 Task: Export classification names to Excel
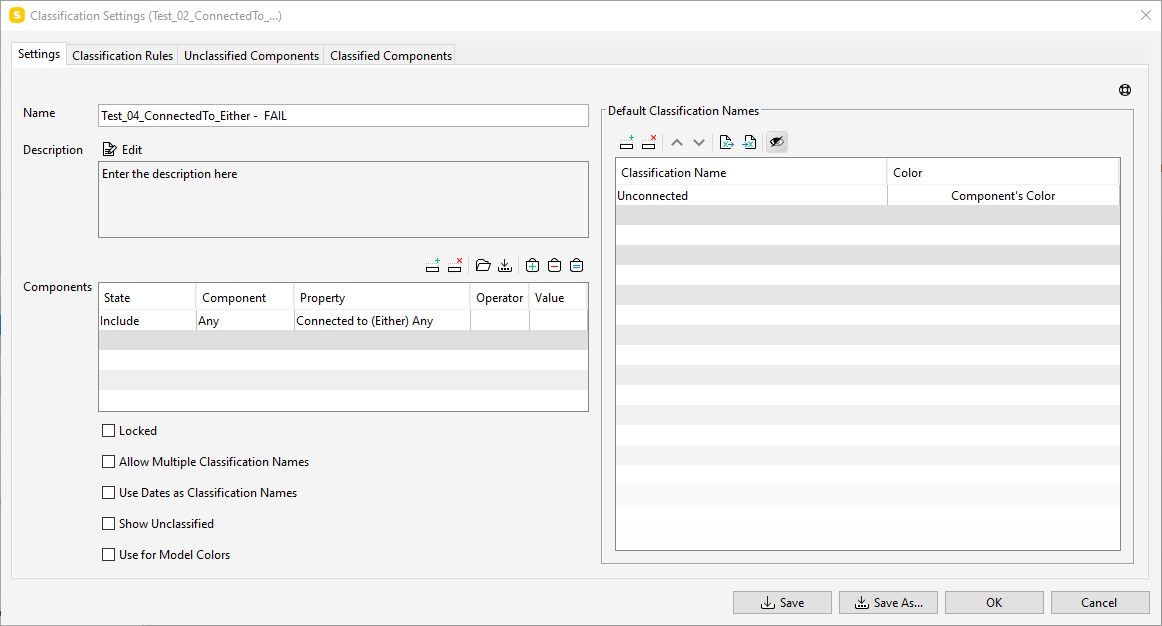point(726,142)
